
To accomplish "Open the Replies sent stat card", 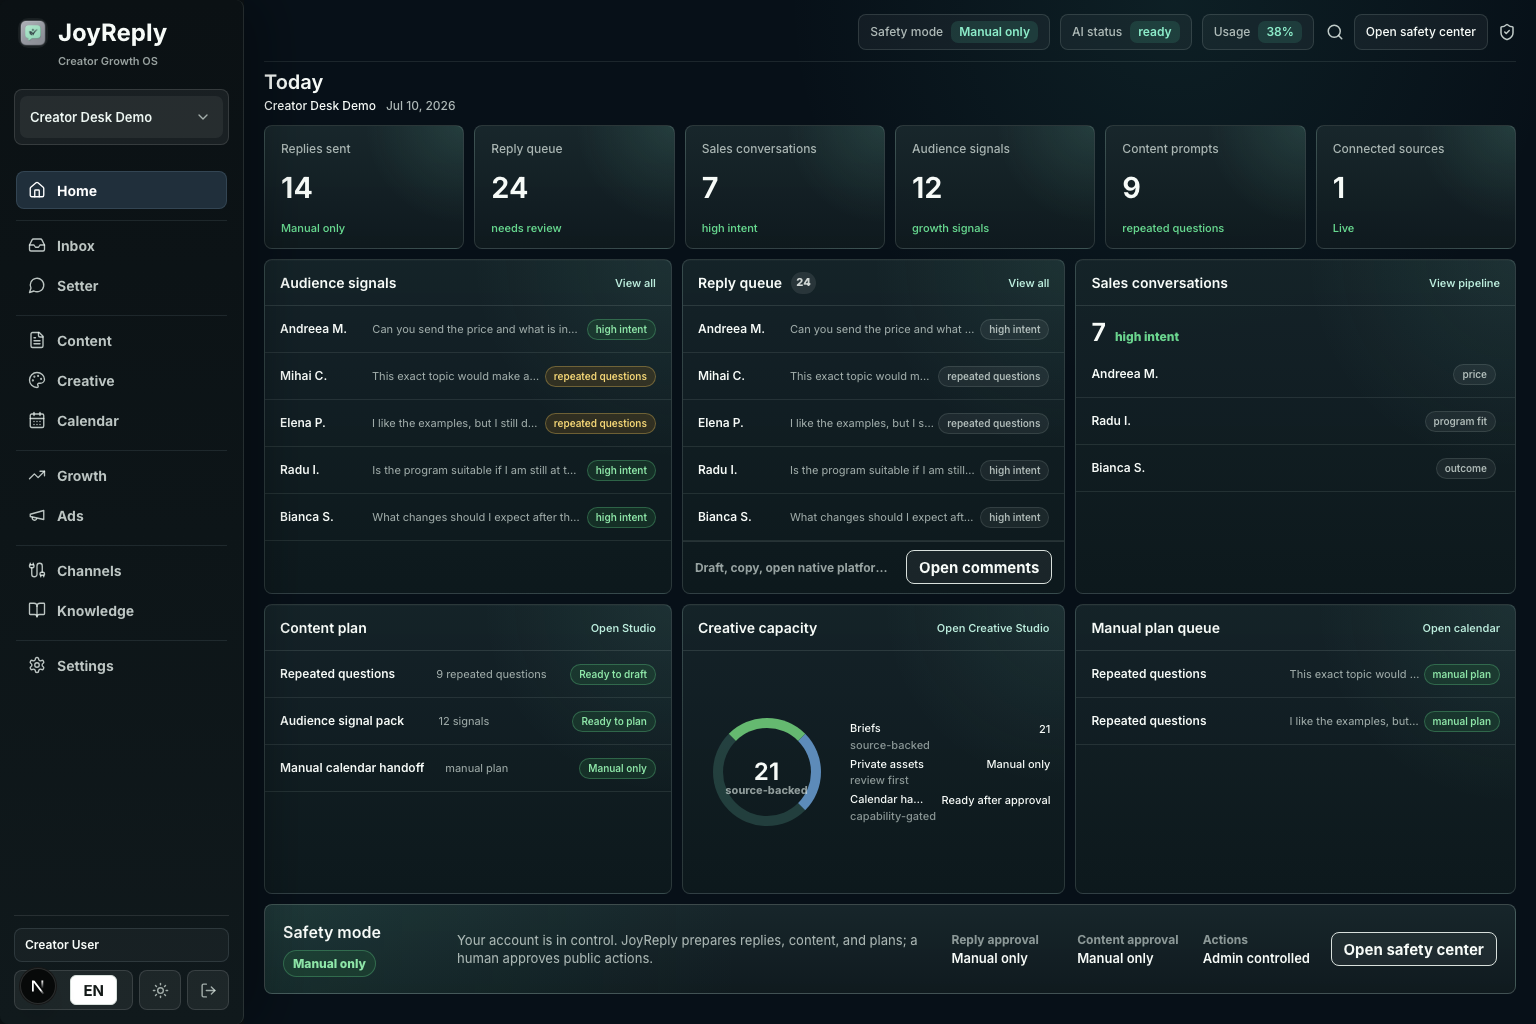I will 364,187.
